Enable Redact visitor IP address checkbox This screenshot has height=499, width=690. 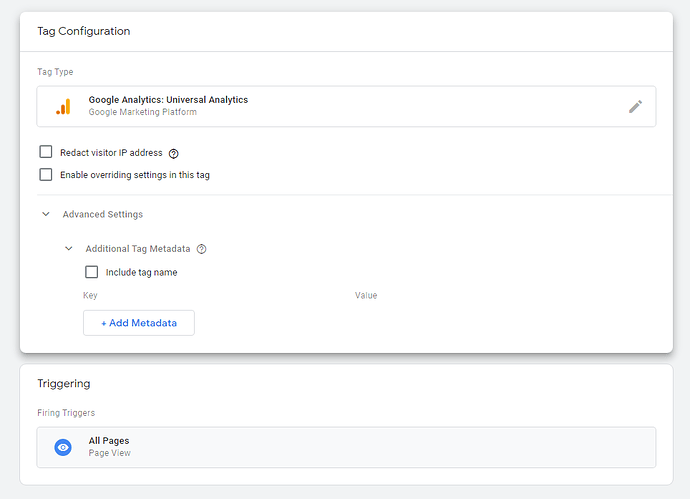pyautogui.click(x=46, y=152)
